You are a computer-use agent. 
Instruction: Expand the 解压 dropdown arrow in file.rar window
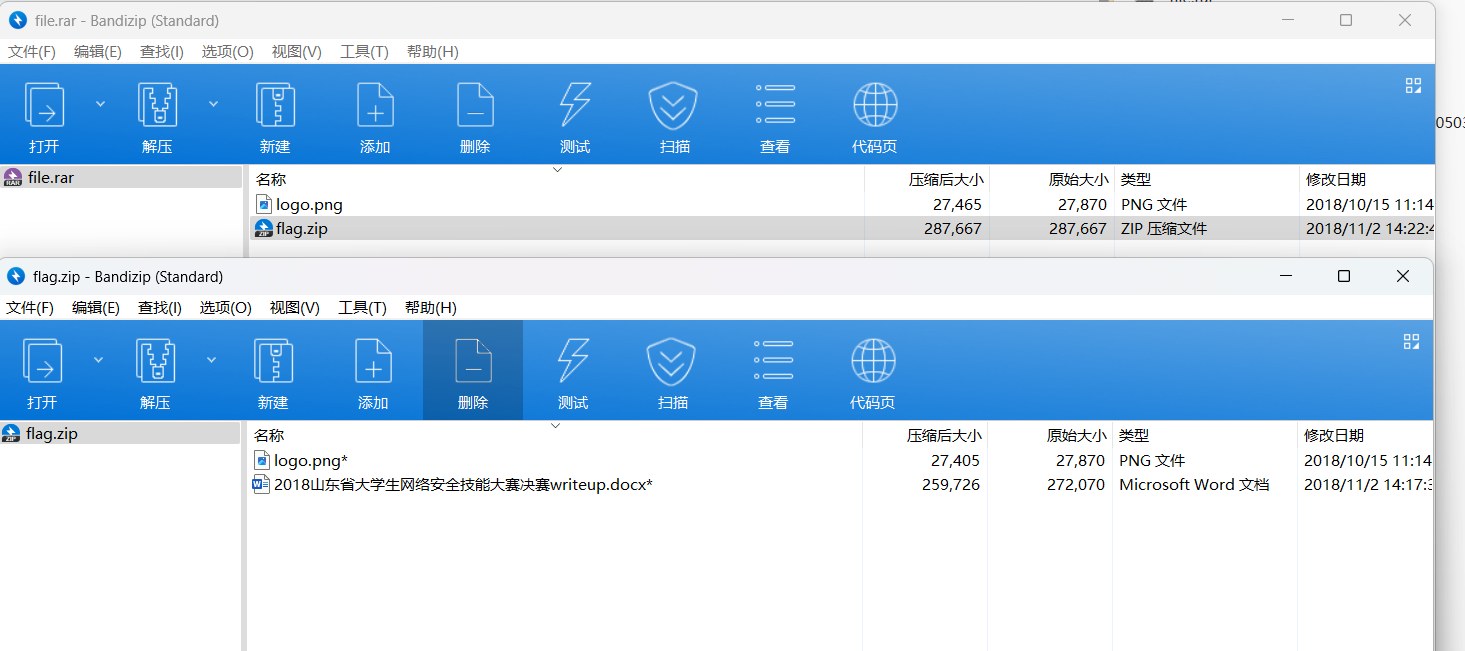213,103
